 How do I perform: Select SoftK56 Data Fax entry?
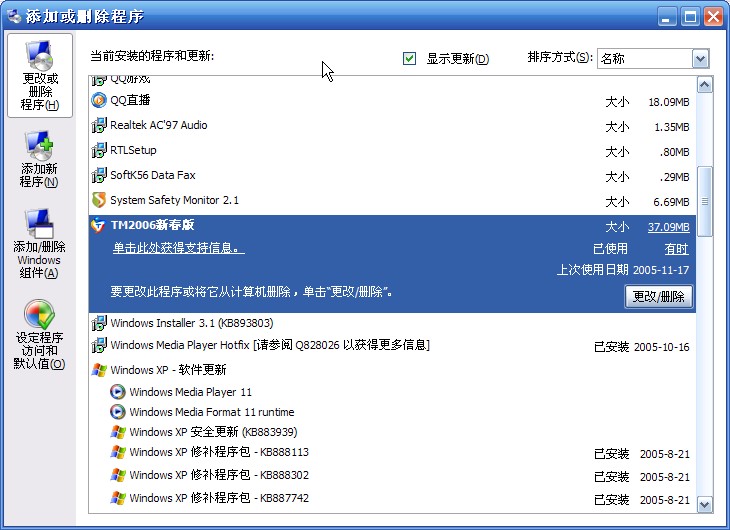[153, 176]
